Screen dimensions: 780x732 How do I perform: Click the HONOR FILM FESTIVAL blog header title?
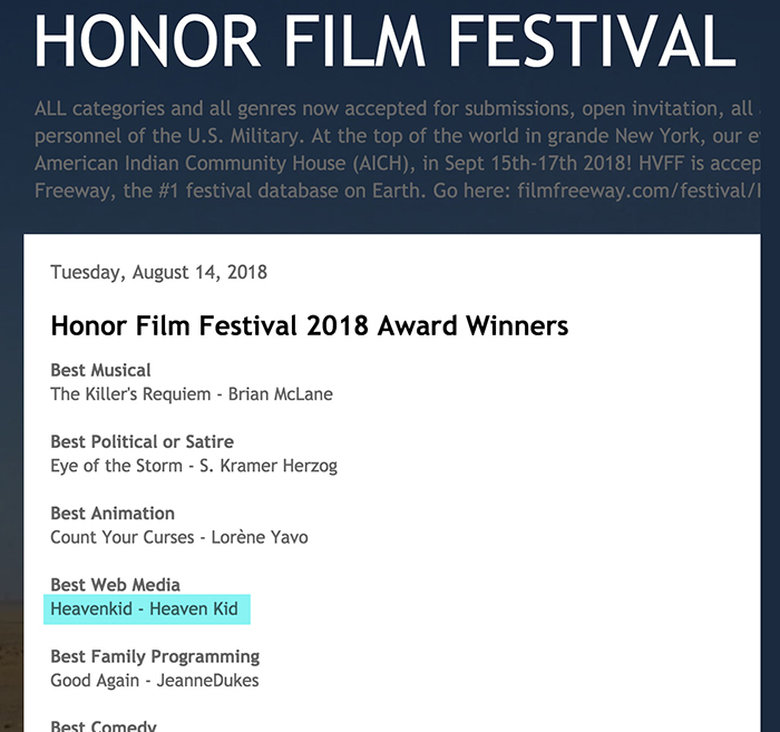point(385,40)
